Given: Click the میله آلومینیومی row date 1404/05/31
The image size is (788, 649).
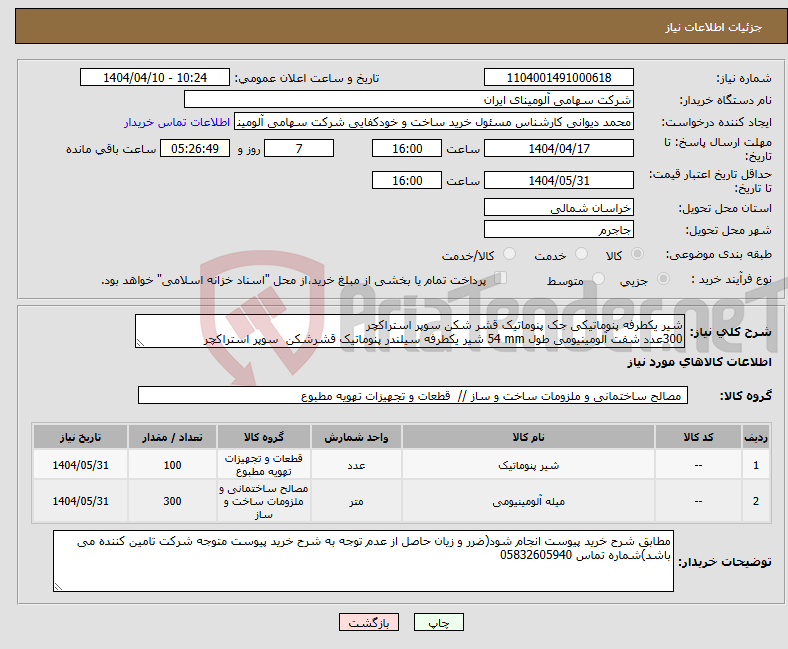Looking at the screenshot, I should [80, 501].
